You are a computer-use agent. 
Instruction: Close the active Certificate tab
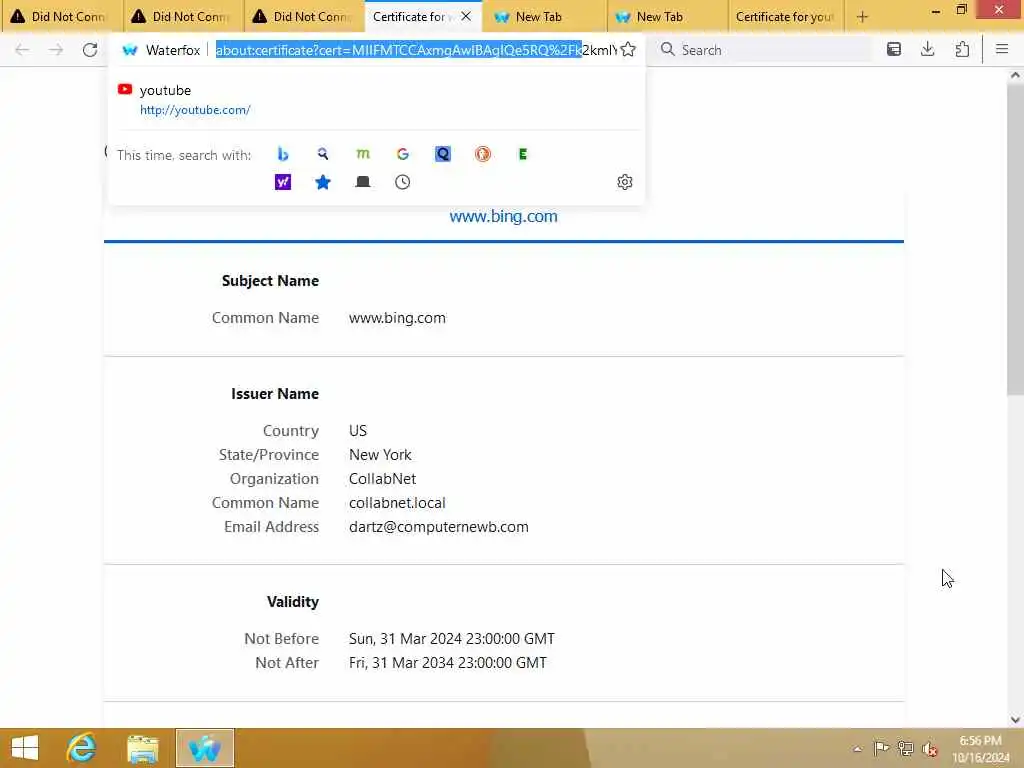[x=466, y=16]
